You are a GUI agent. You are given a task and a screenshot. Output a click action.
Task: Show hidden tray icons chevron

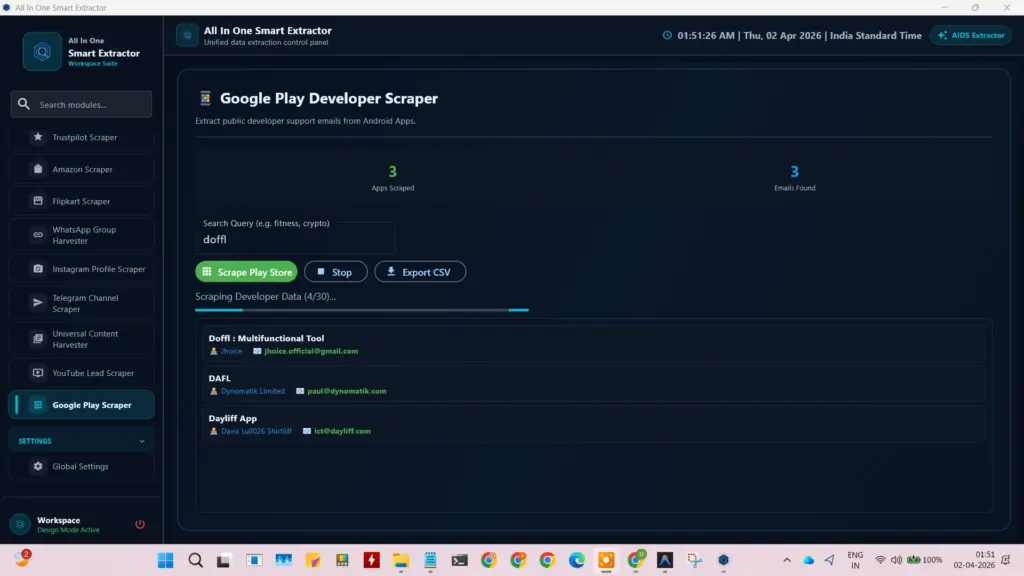(x=787, y=560)
